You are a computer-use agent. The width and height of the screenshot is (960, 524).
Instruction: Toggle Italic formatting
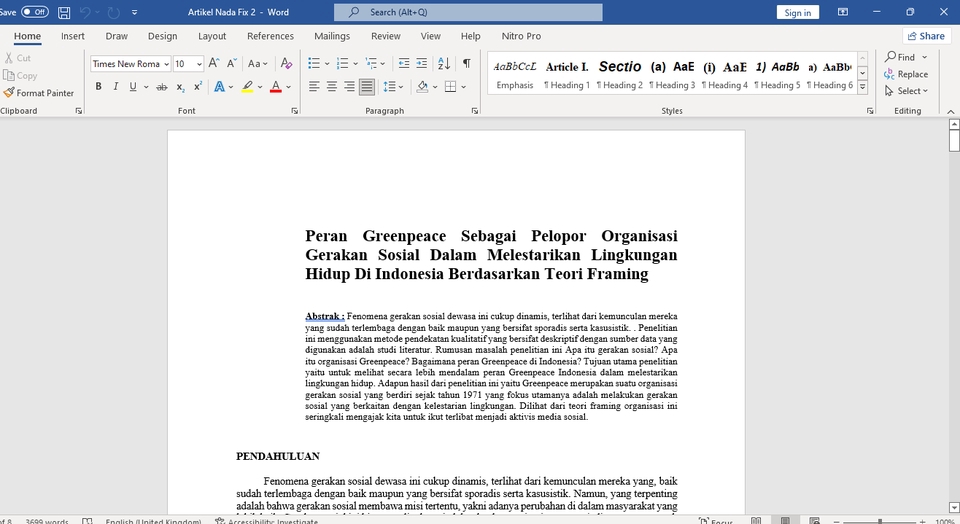click(115, 87)
